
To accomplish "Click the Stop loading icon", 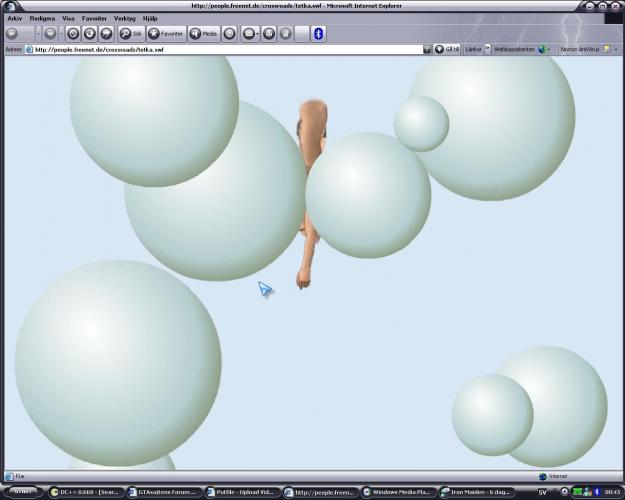I will click(73, 33).
